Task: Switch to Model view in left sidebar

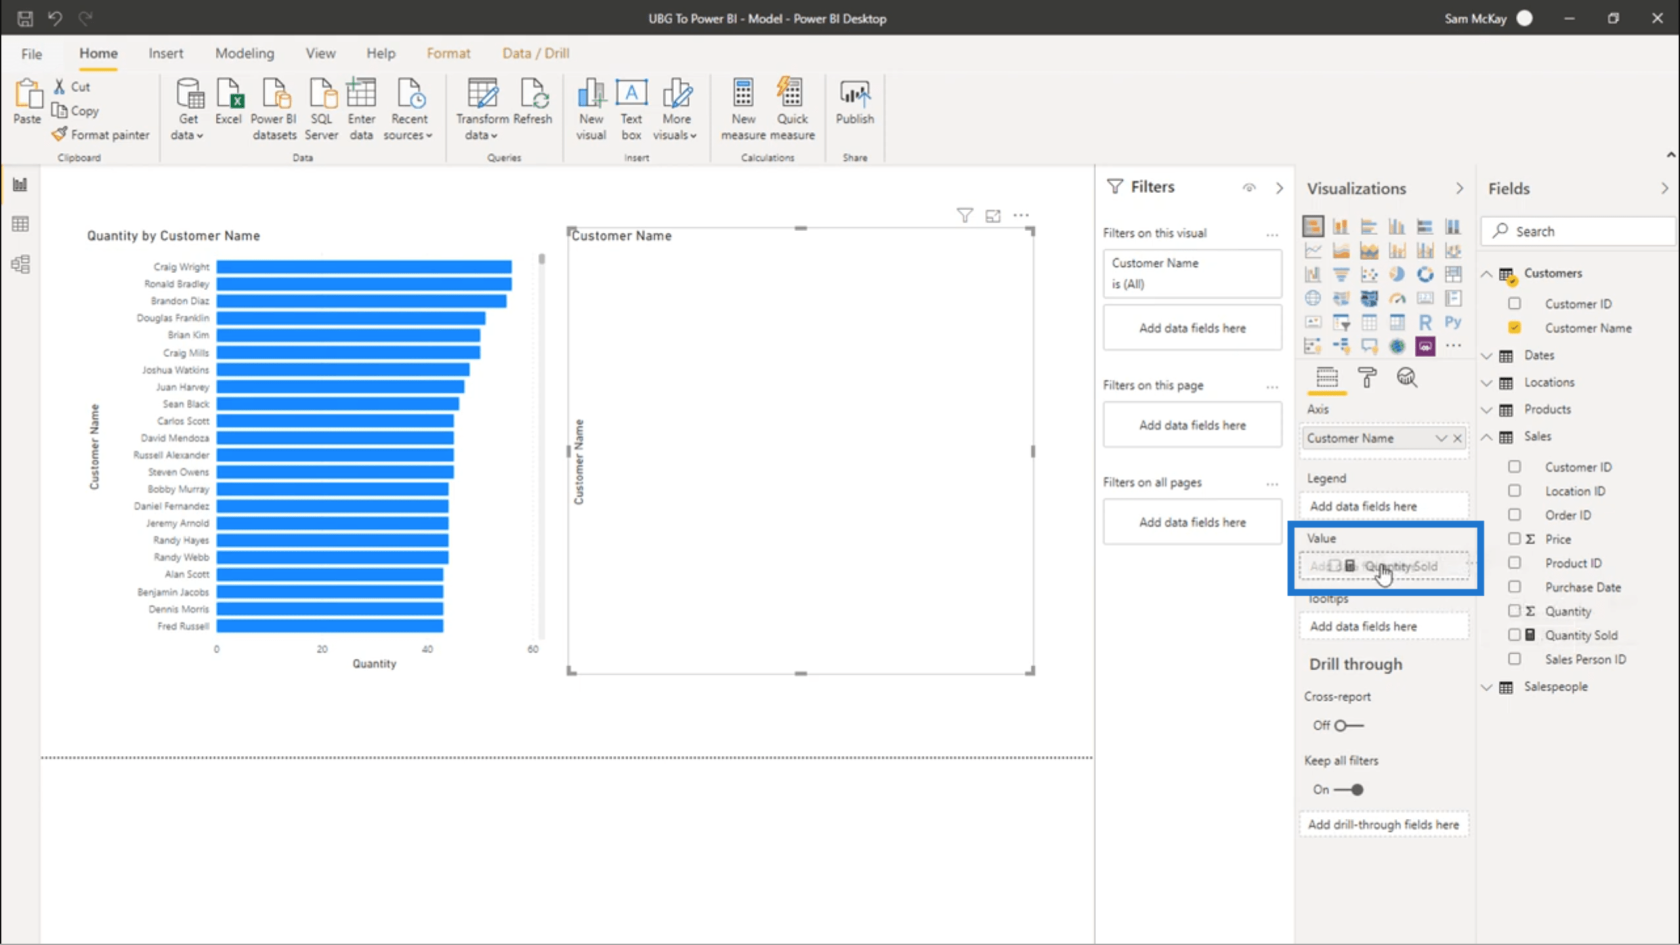Action: [x=20, y=264]
